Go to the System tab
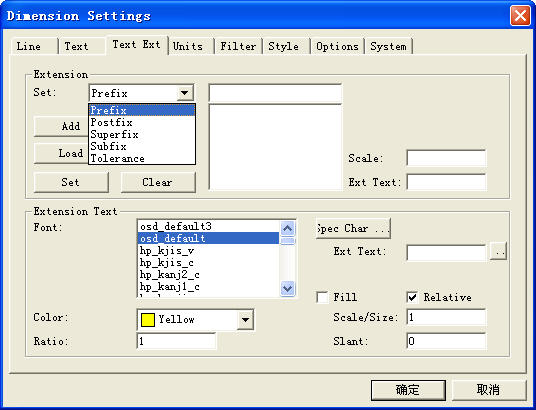The height and width of the screenshot is (410, 536). click(389, 46)
